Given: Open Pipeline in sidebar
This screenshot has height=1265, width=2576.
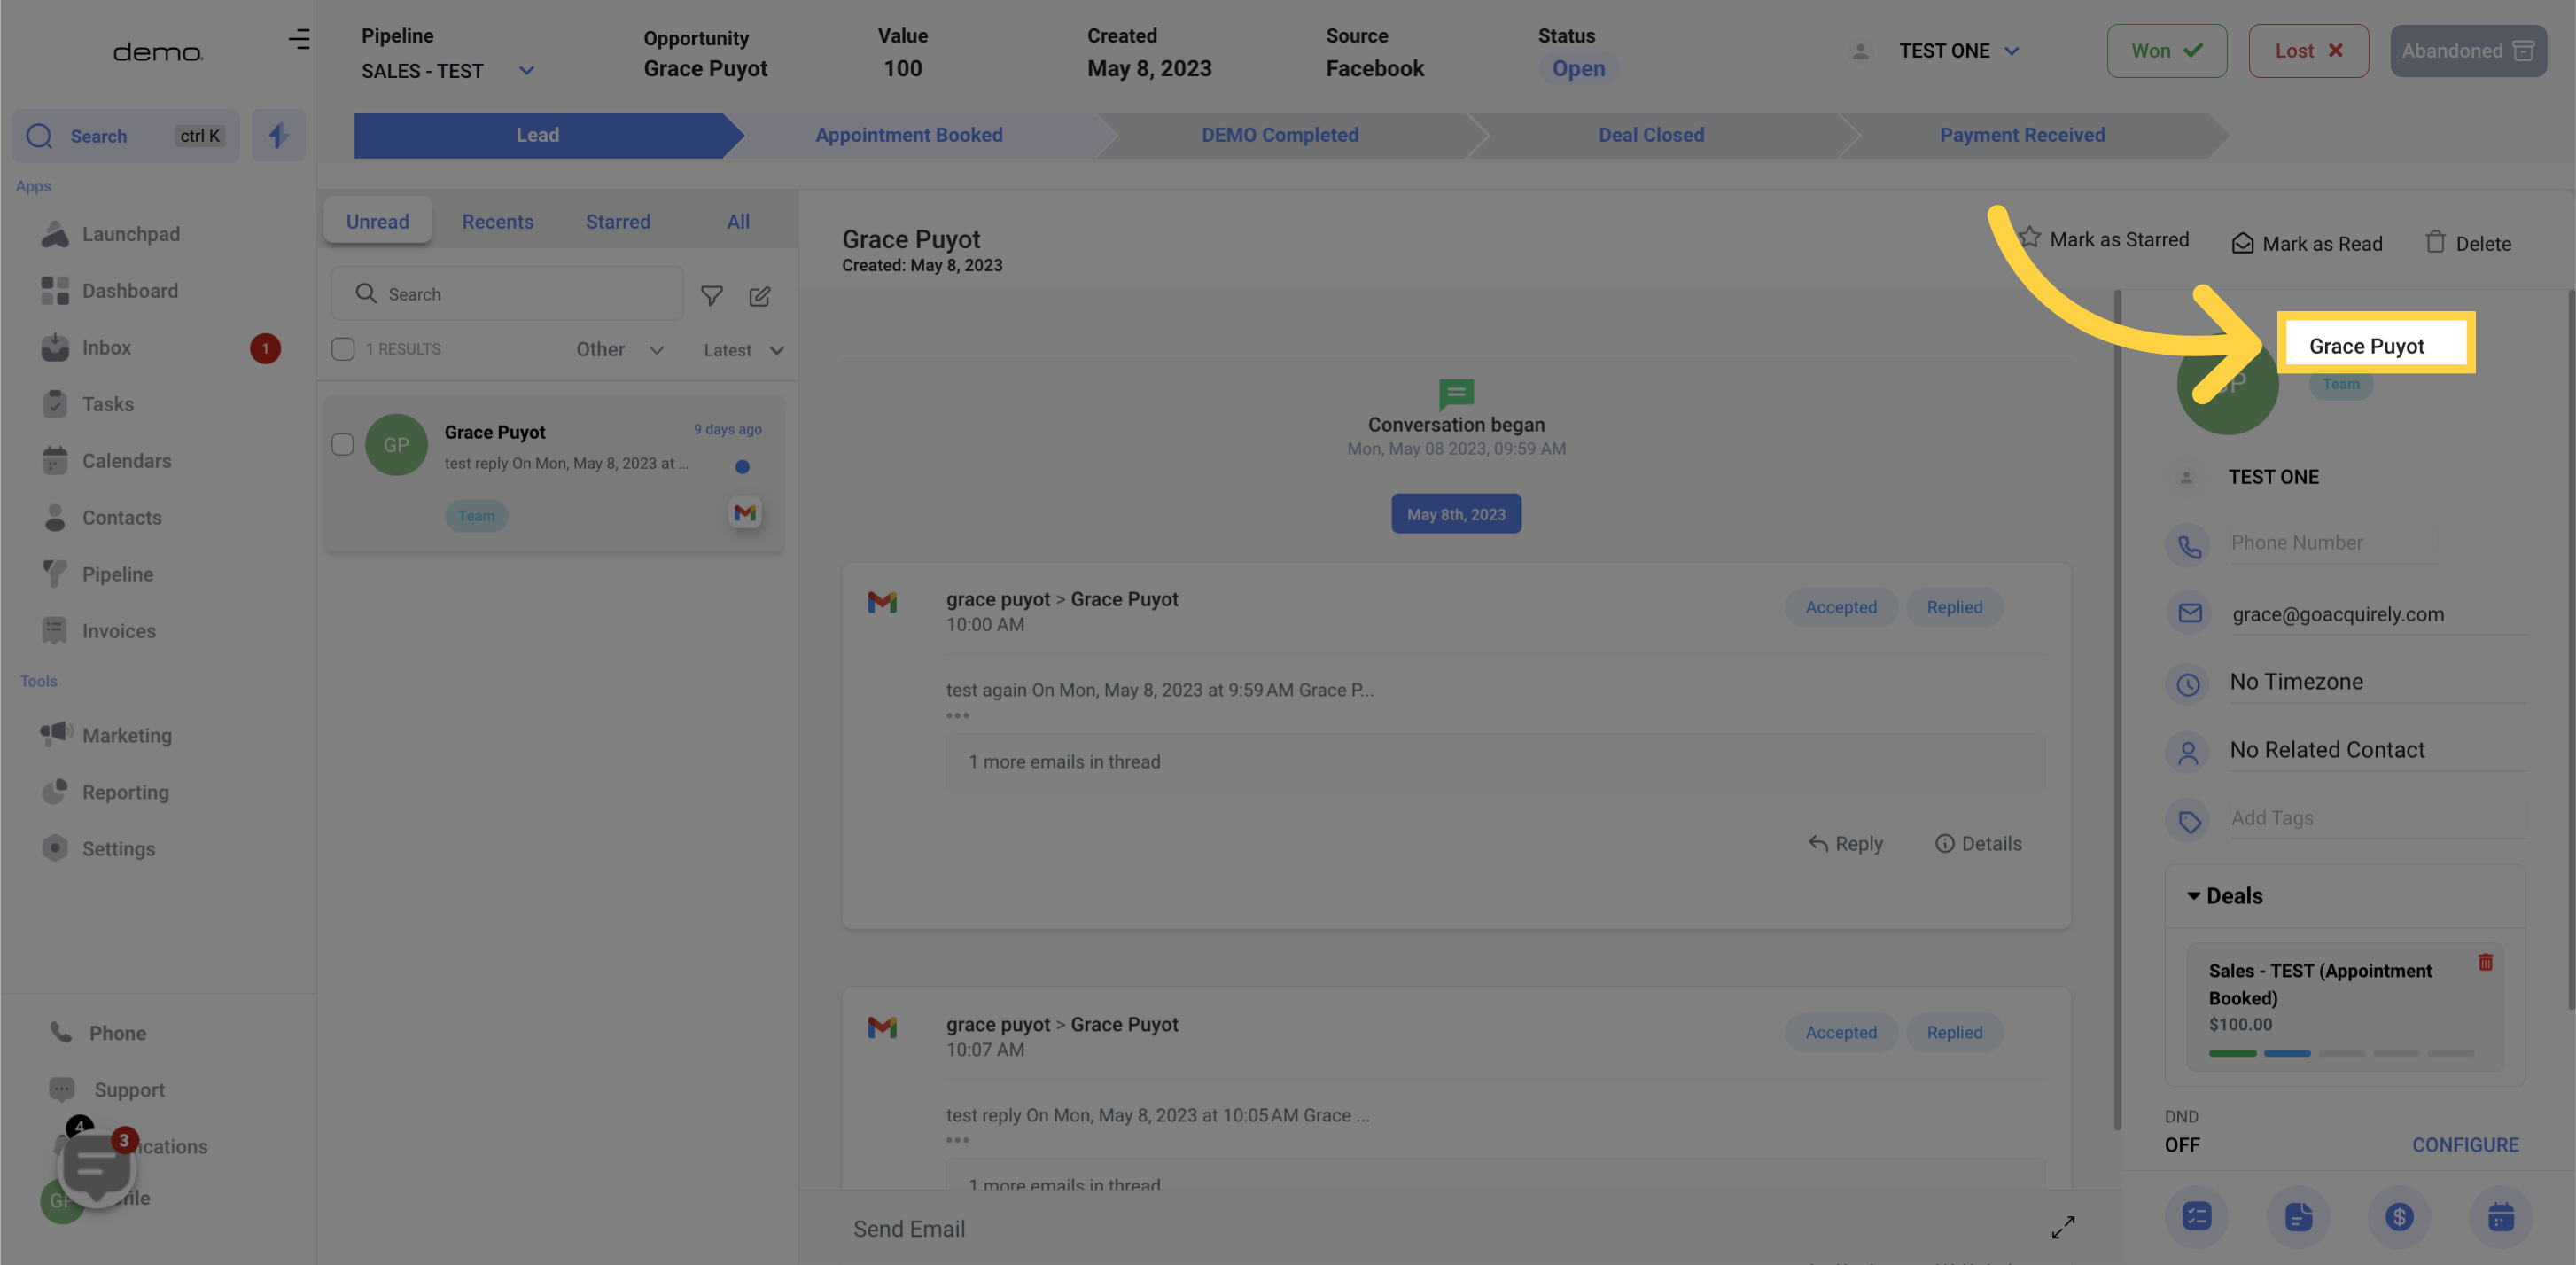Looking at the screenshot, I should [x=98, y=574].
